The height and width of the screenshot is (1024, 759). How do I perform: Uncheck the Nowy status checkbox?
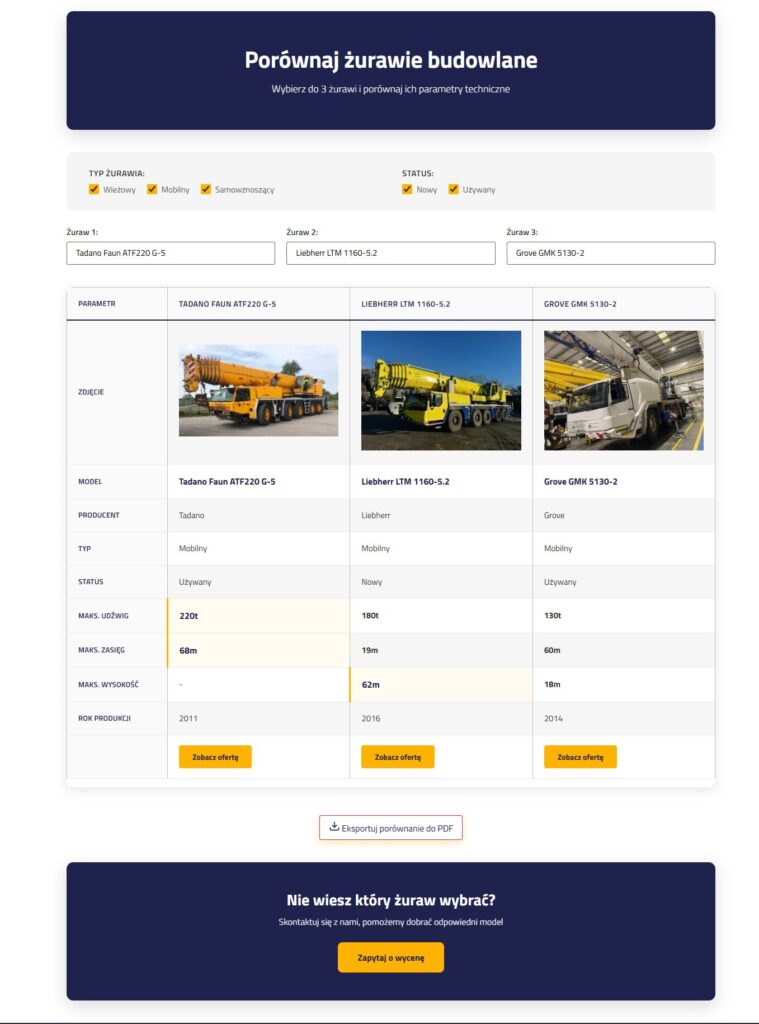coord(407,189)
